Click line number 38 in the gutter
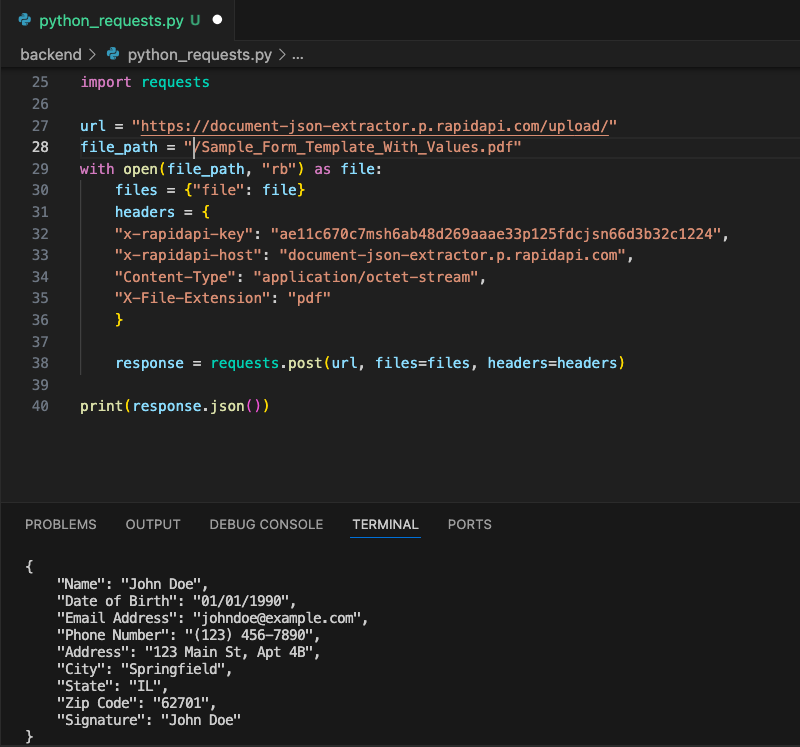This screenshot has width=800, height=747. coord(40,363)
